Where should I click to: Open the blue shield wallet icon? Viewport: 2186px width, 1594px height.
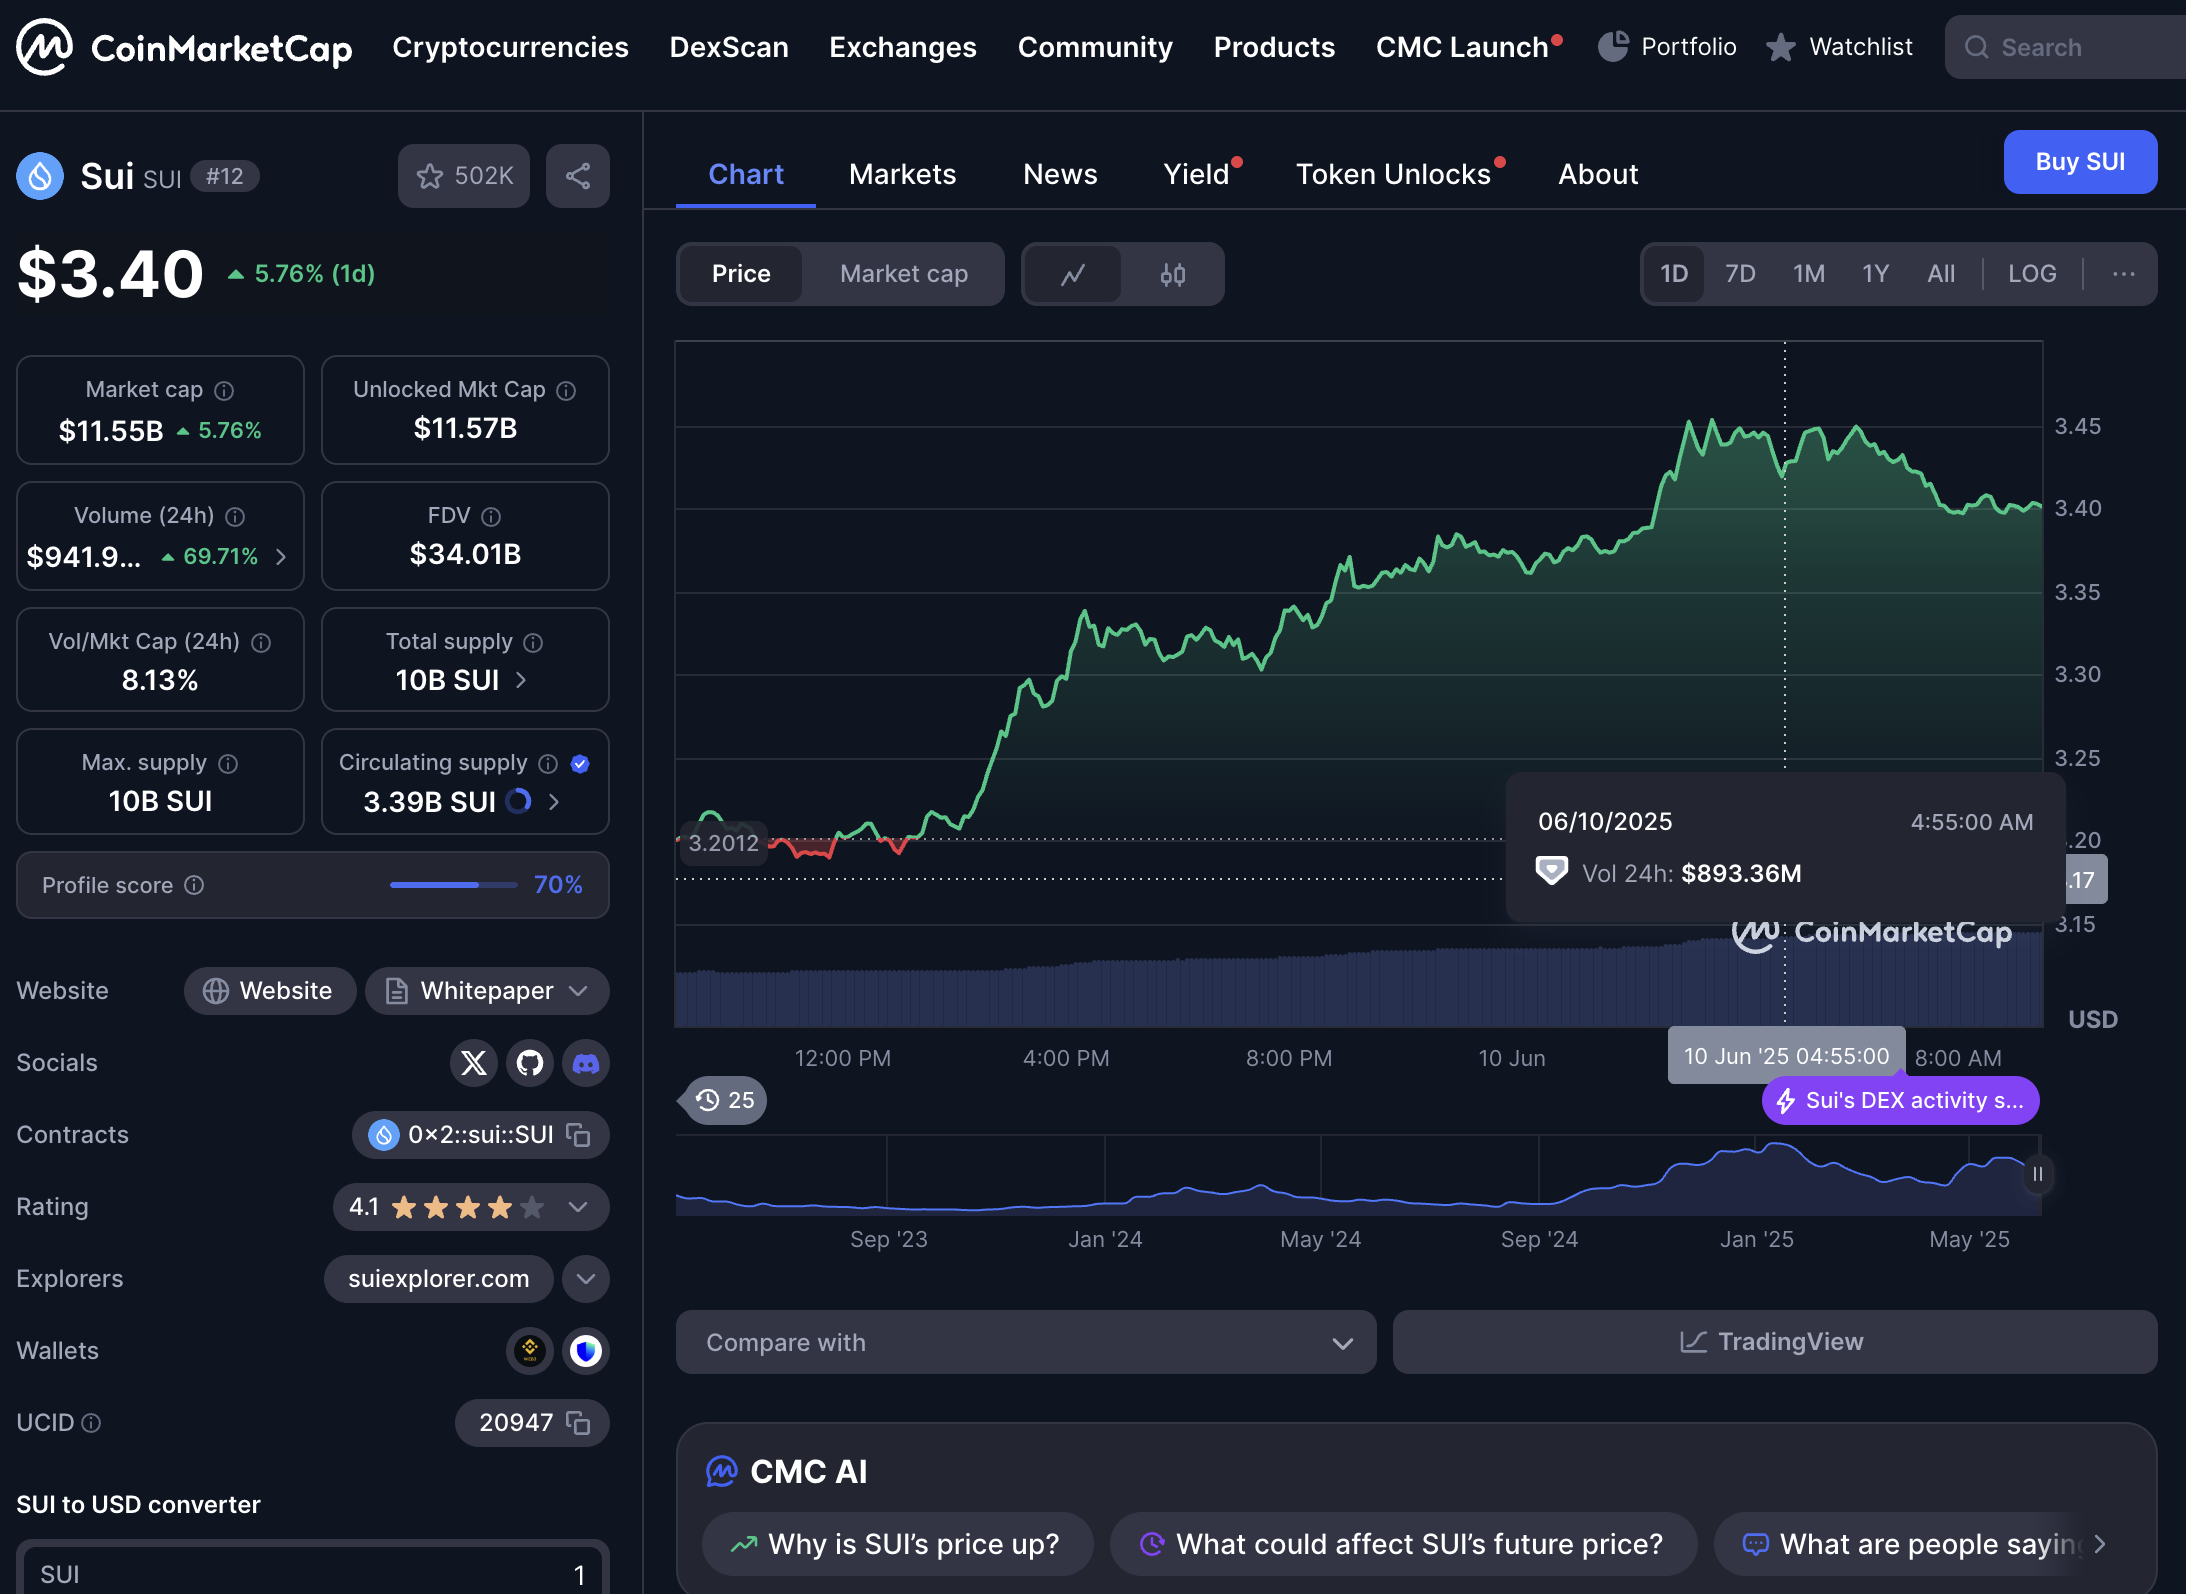coord(586,1351)
